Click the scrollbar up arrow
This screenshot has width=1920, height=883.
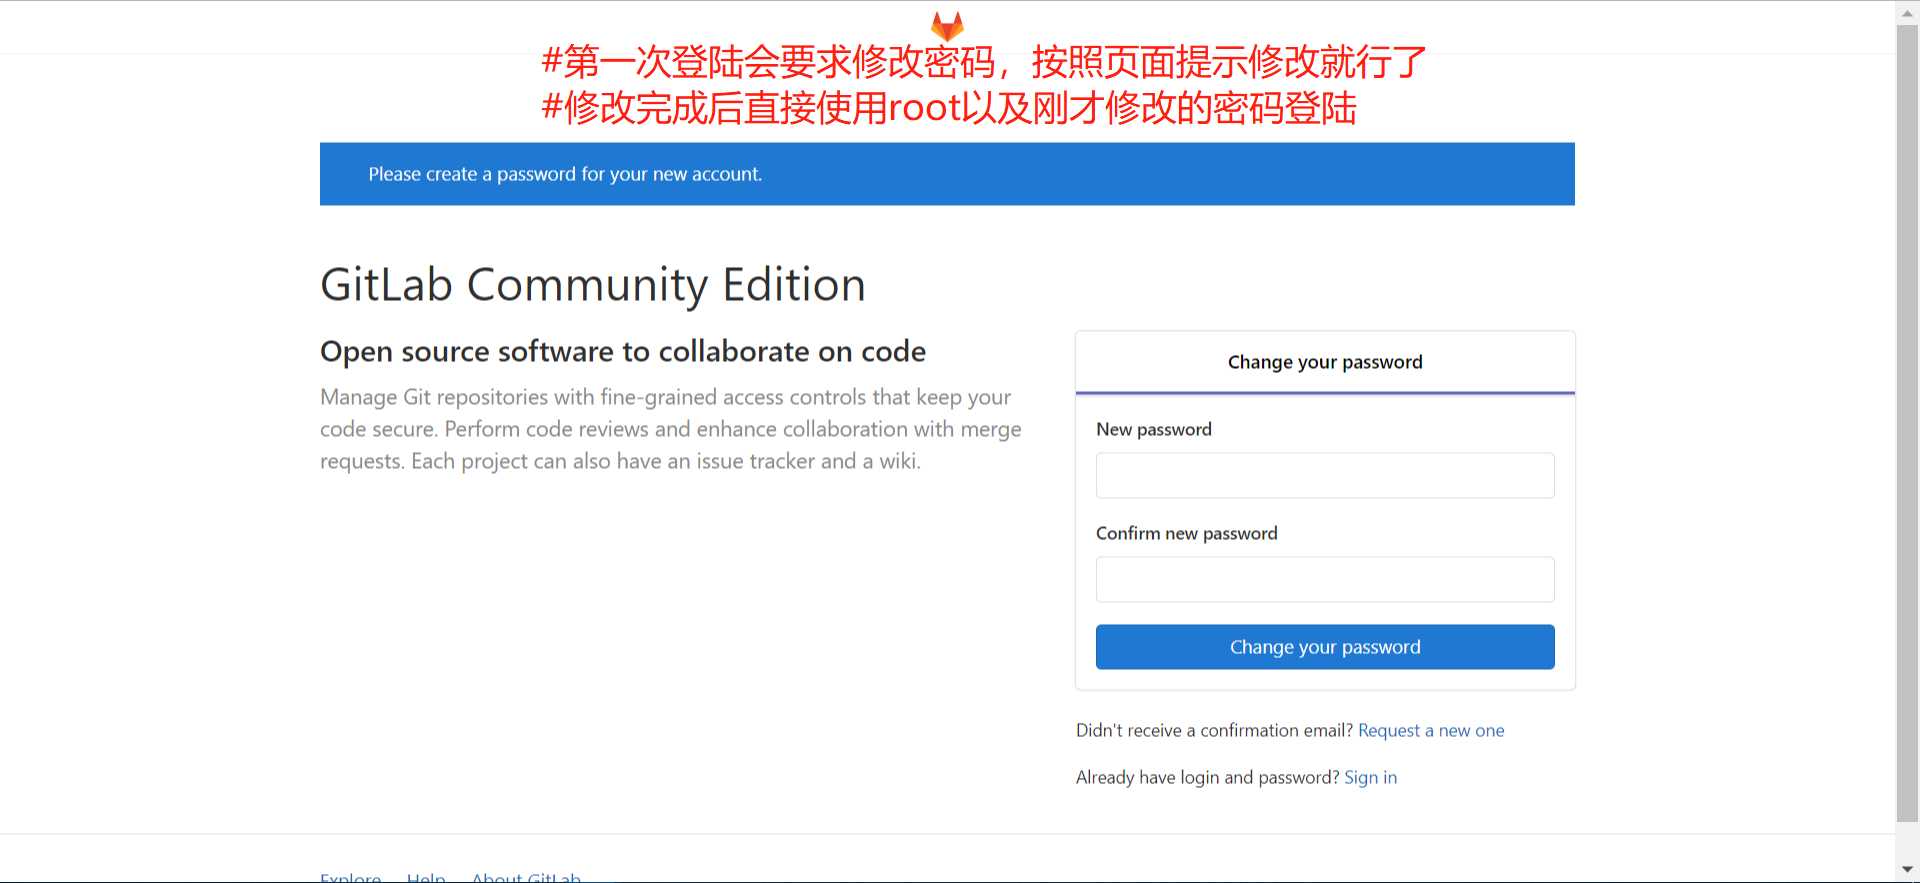pos(1908,12)
